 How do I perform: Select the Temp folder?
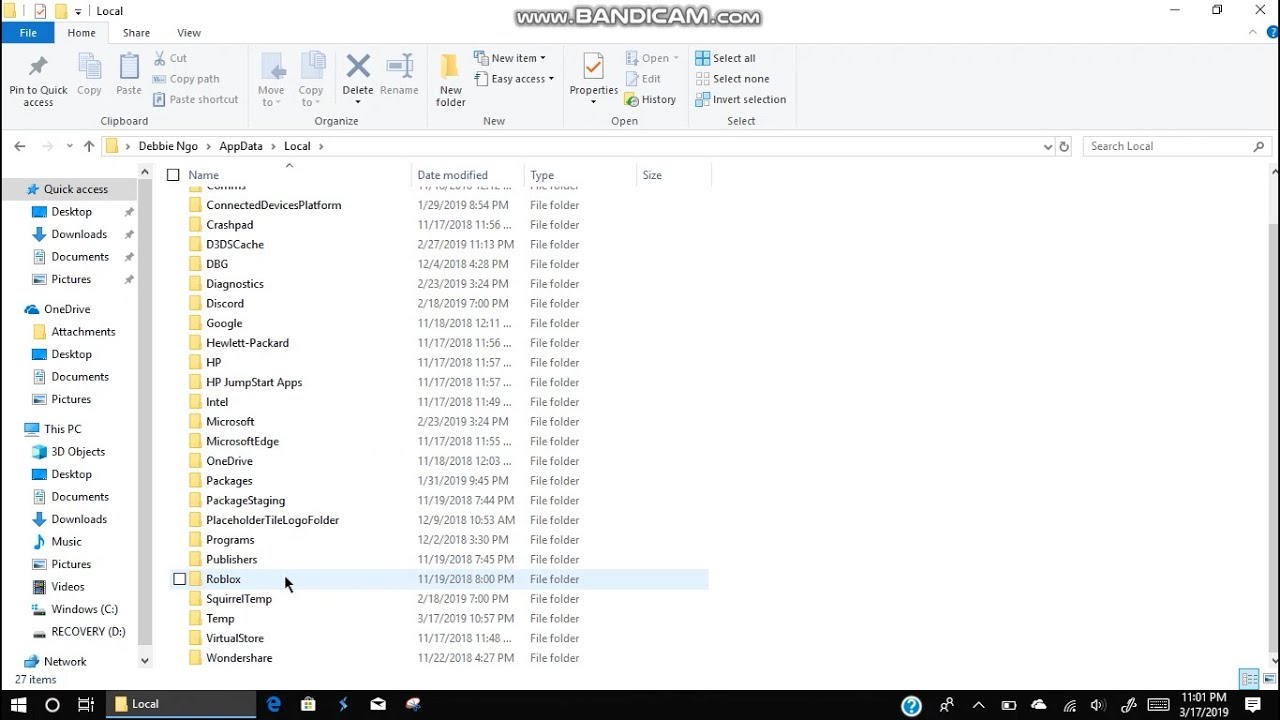coord(220,618)
